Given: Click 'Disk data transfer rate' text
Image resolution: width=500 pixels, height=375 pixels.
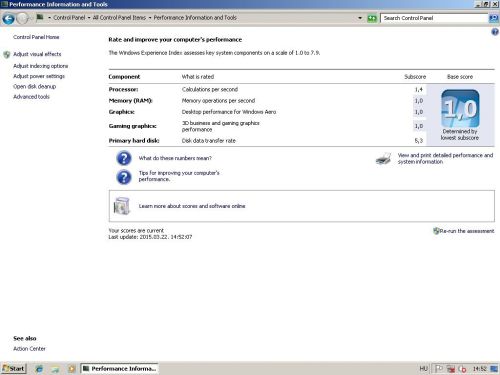Looking at the screenshot, I should pyautogui.click(x=209, y=141).
